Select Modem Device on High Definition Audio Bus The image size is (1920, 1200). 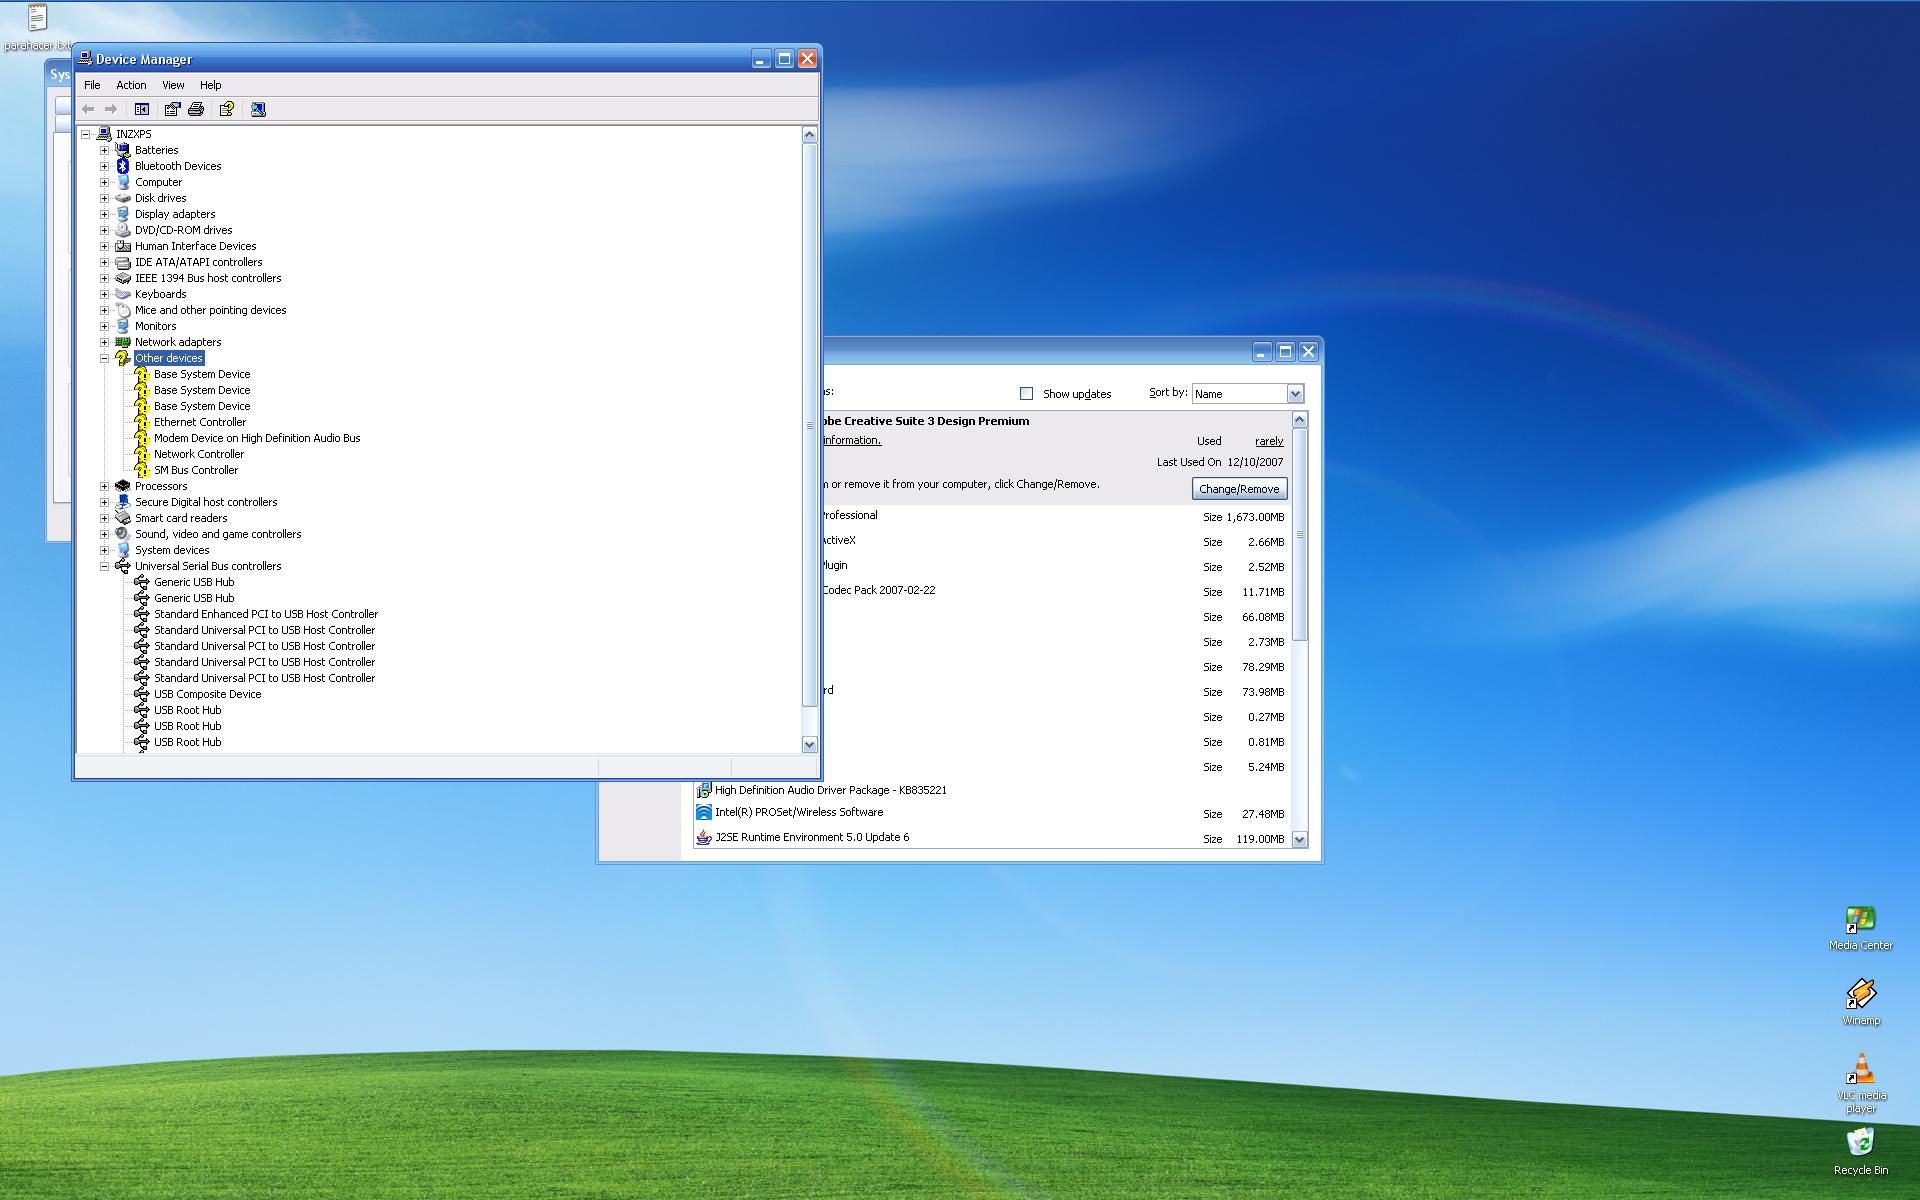point(257,438)
